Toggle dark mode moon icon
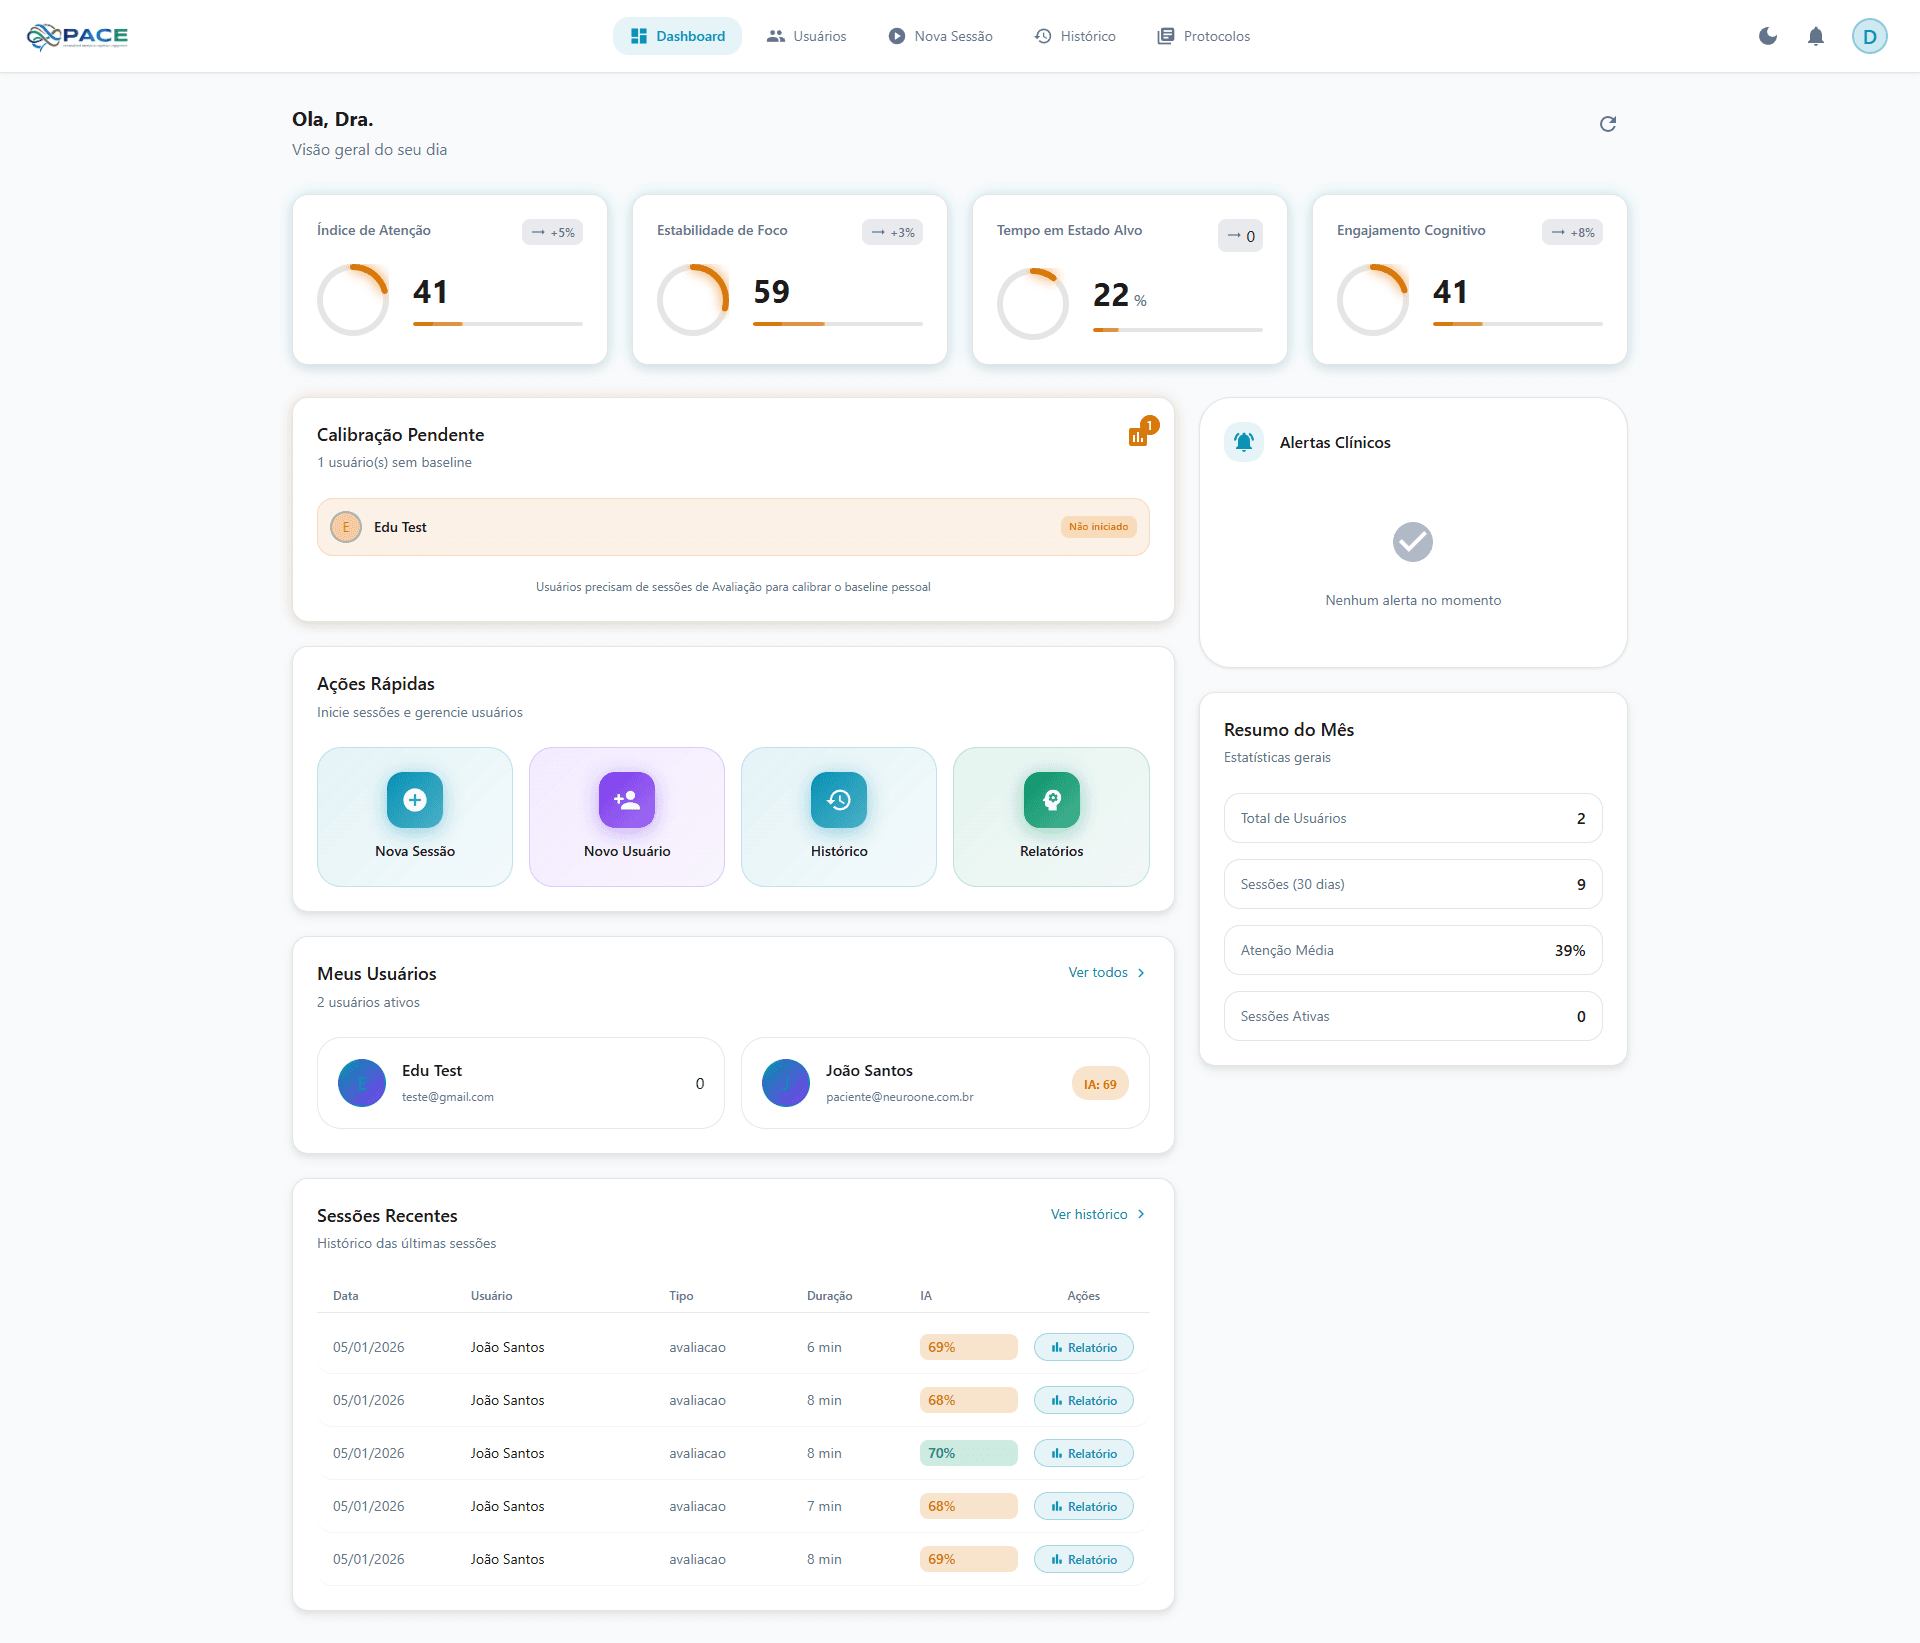The image size is (1920, 1643). [x=1768, y=36]
